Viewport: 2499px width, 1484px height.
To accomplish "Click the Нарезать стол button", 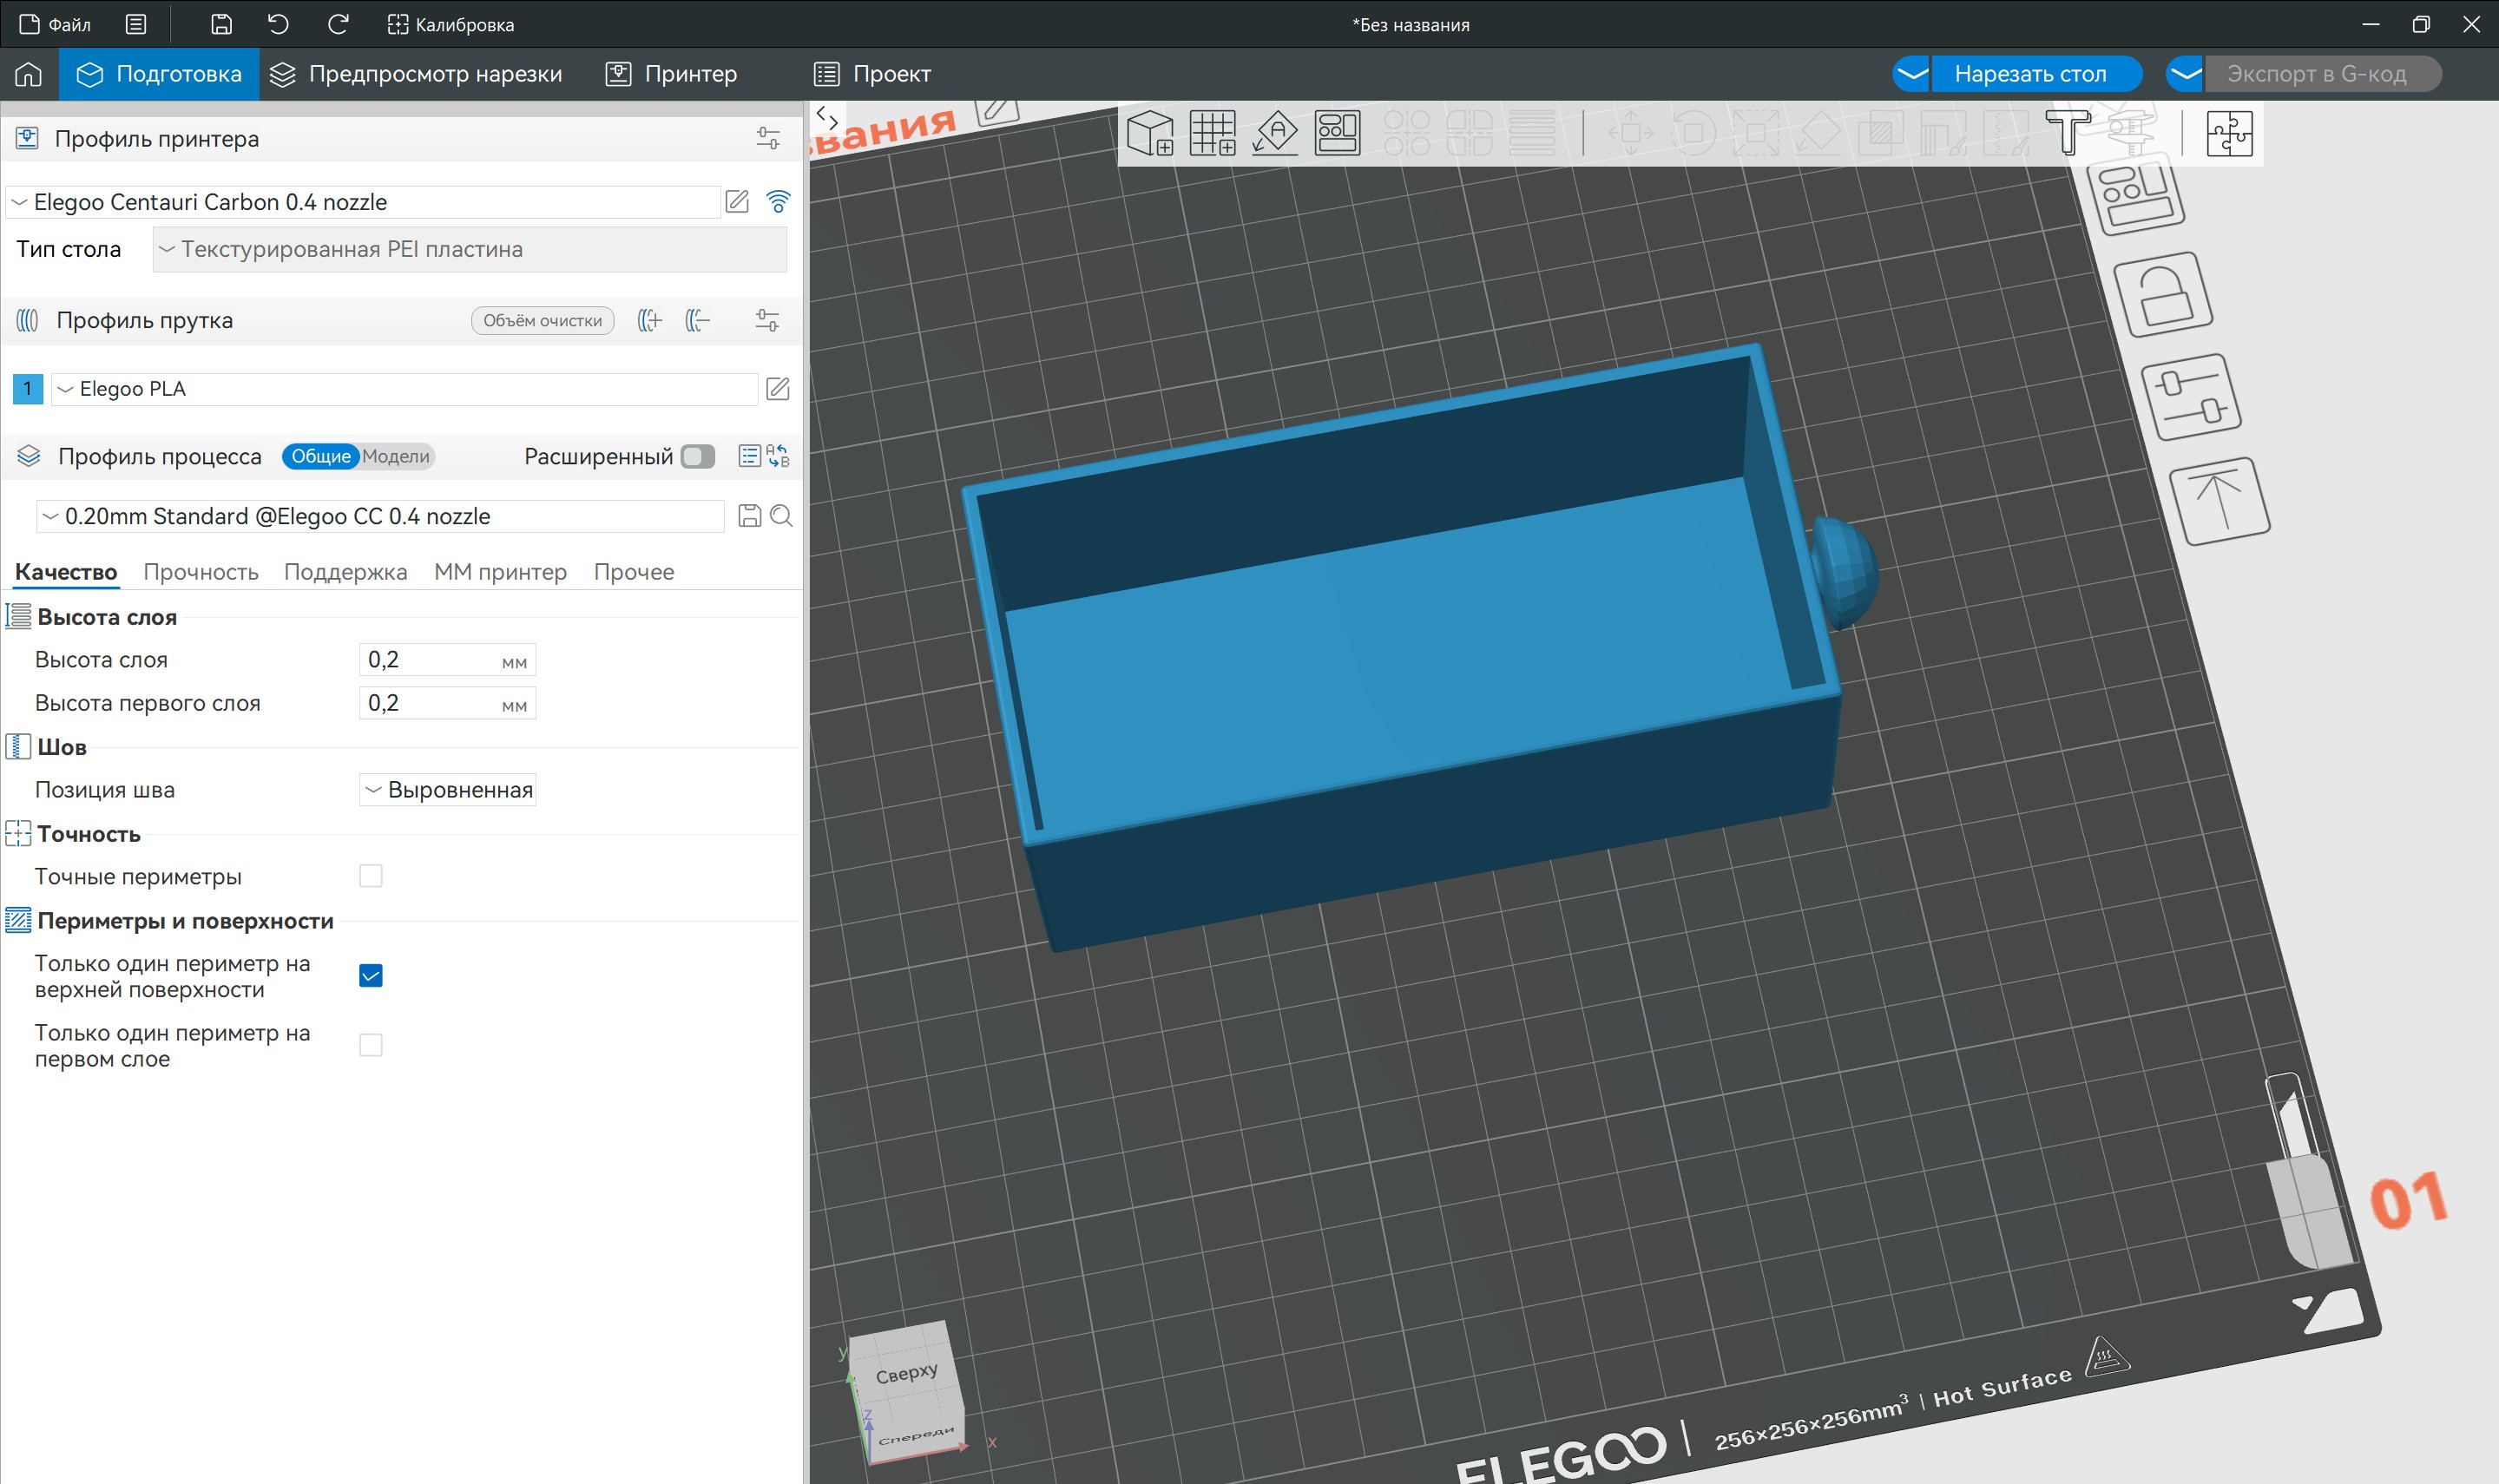I will [2029, 74].
